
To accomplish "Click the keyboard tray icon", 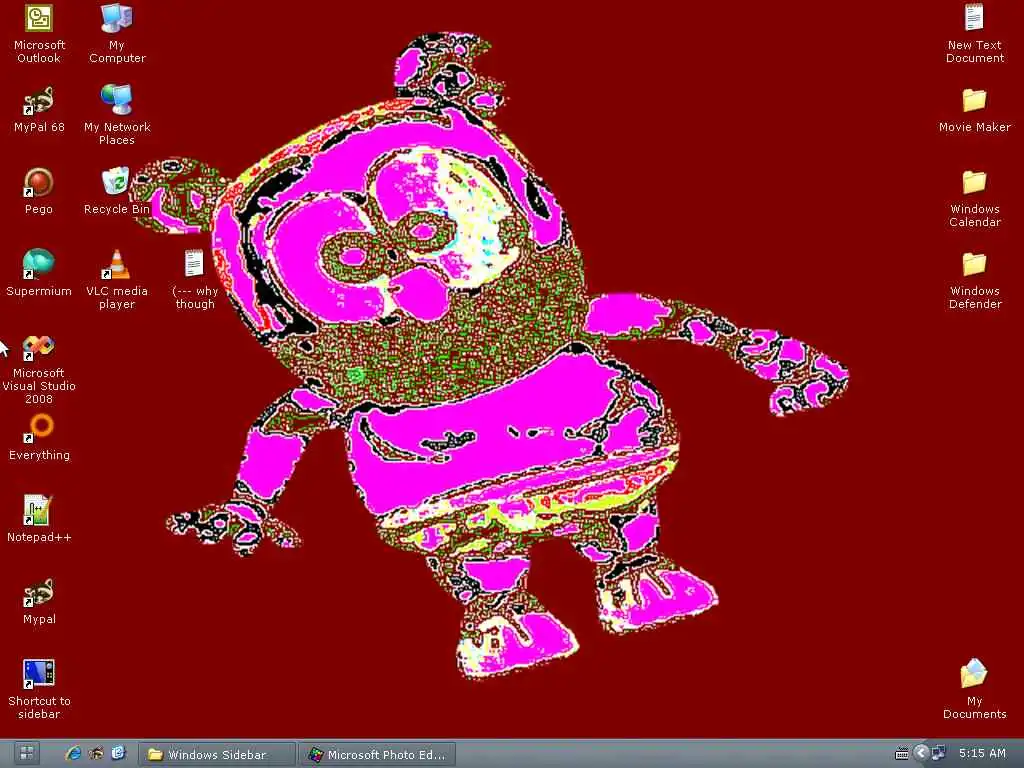I will 901,754.
